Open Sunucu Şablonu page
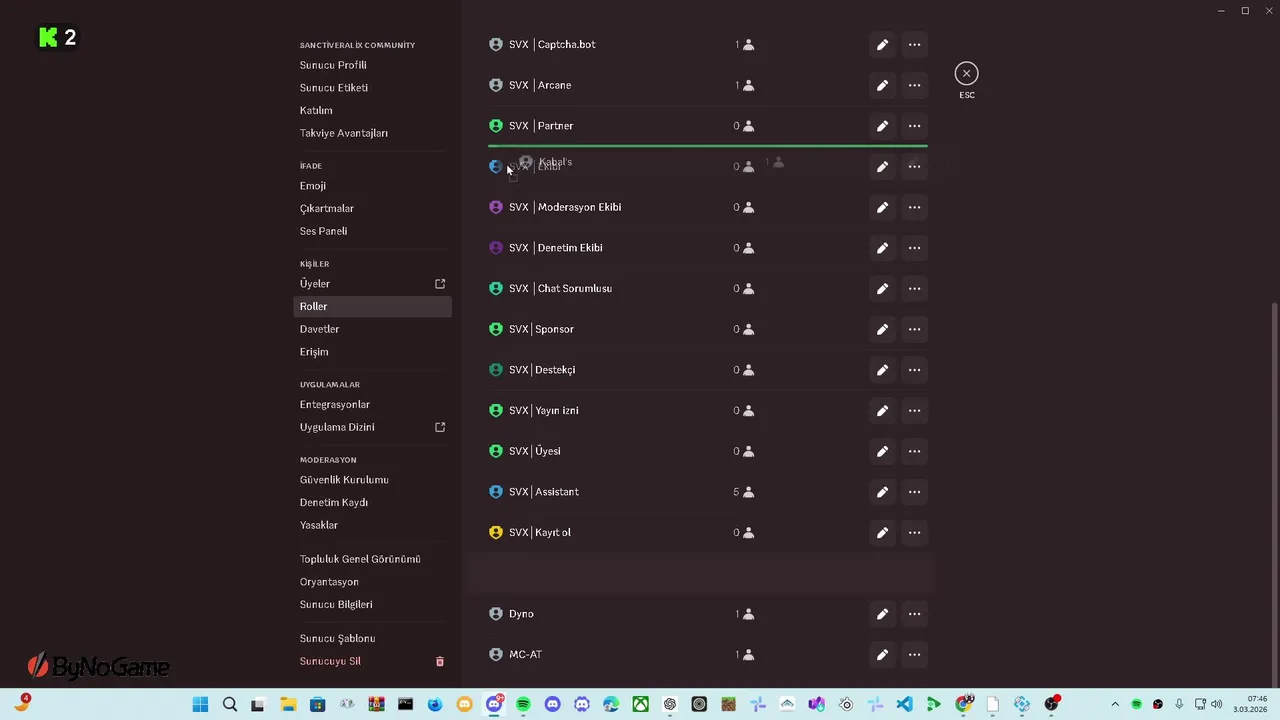1280x720 pixels. click(x=338, y=638)
